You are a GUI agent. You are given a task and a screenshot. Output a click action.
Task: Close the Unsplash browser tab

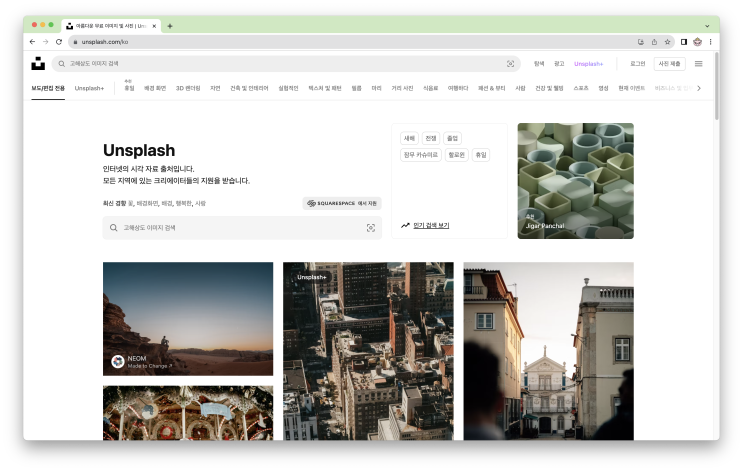[154, 26]
